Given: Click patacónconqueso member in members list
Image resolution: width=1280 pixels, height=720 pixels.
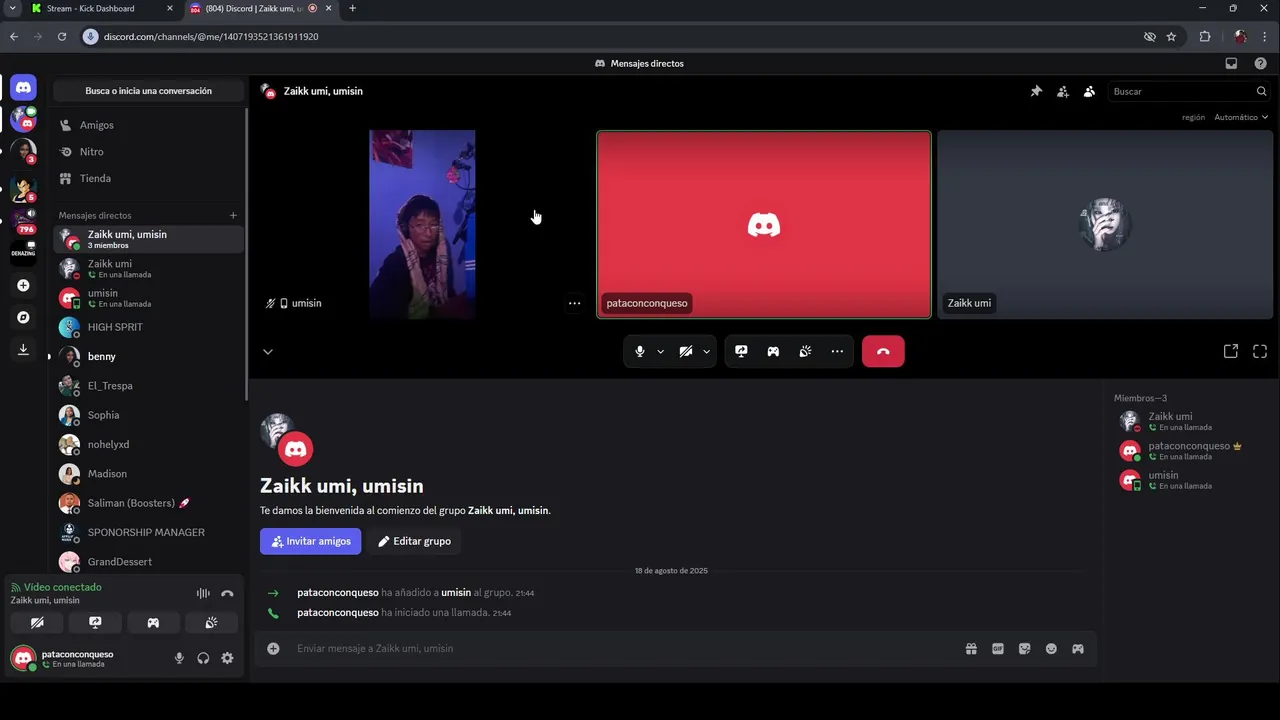Looking at the screenshot, I should (1190, 451).
